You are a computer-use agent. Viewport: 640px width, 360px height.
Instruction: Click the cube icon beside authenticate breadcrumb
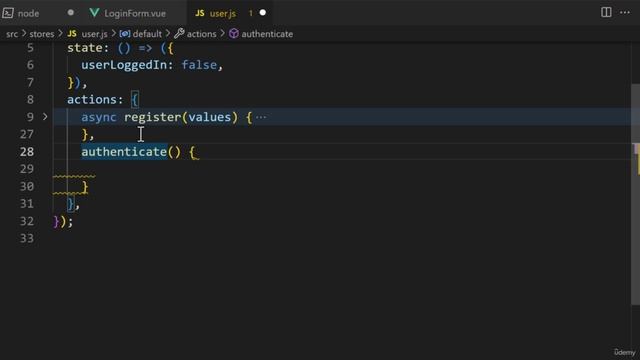pos(233,33)
